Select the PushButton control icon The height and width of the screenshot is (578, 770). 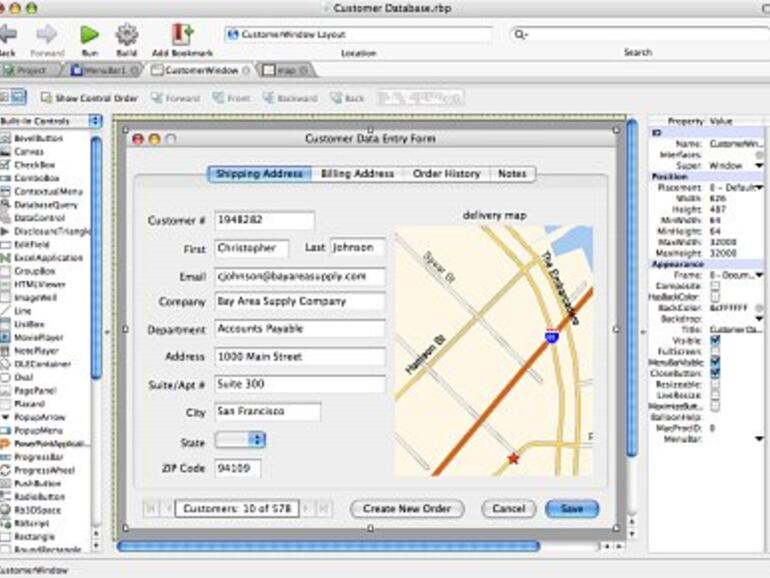click(x=5, y=483)
